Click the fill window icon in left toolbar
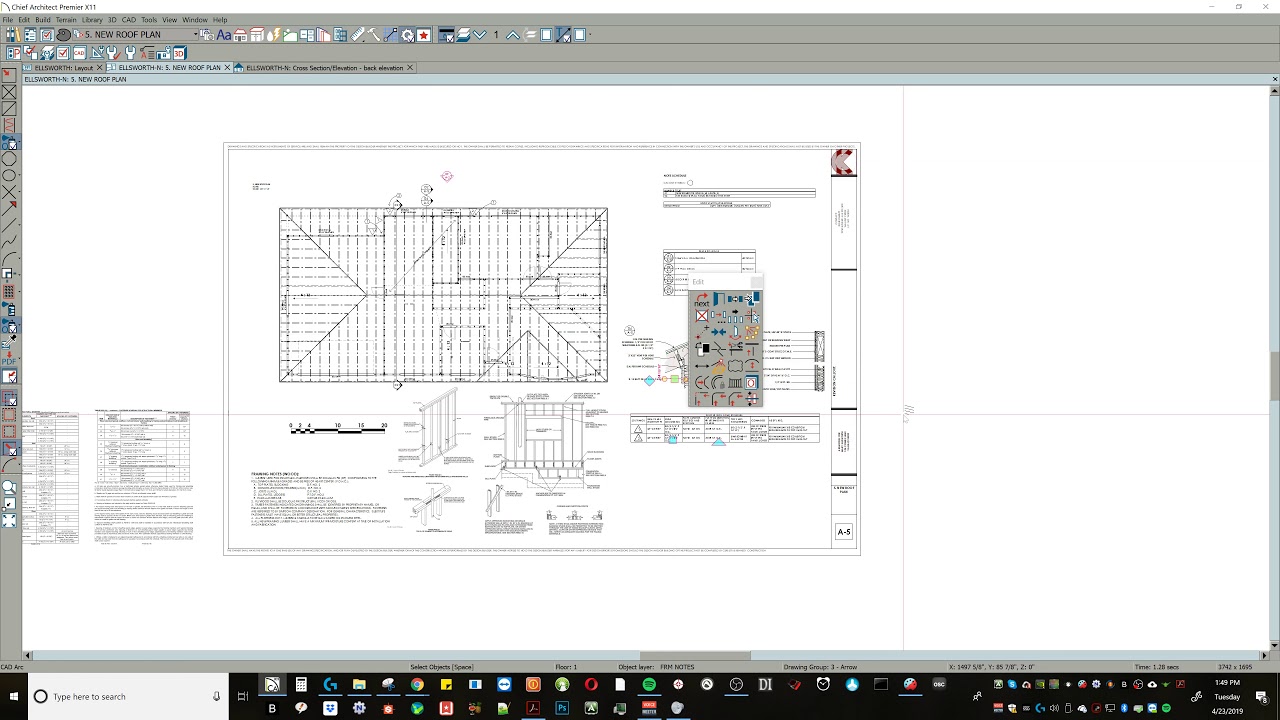1280x720 pixels. click(8, 520)
